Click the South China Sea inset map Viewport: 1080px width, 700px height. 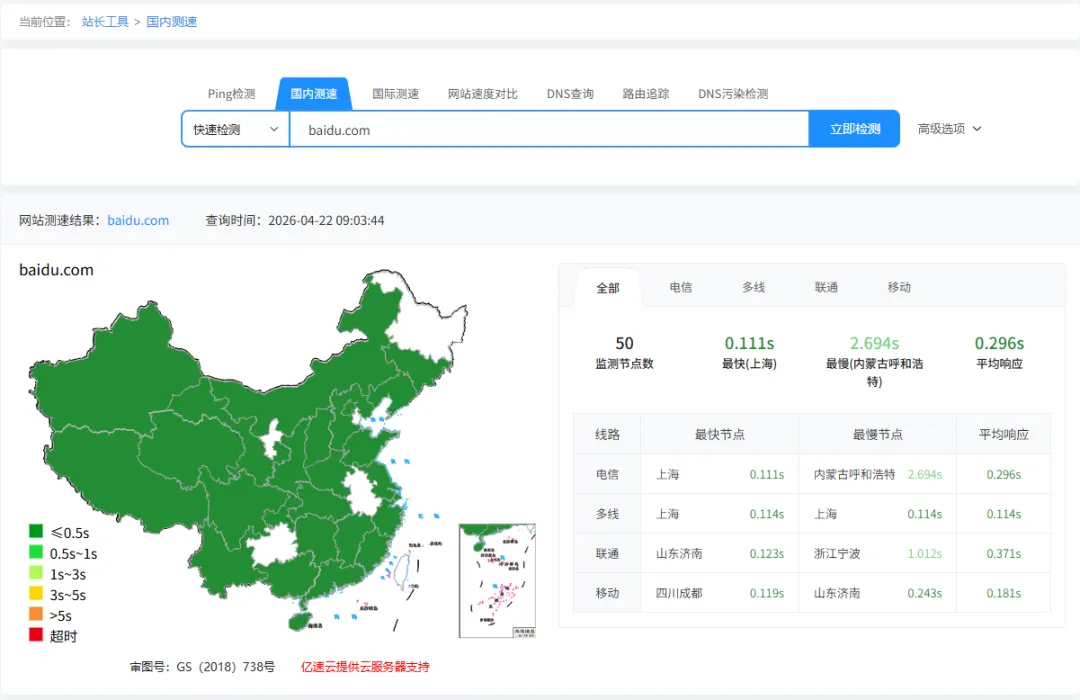(497, 581)
